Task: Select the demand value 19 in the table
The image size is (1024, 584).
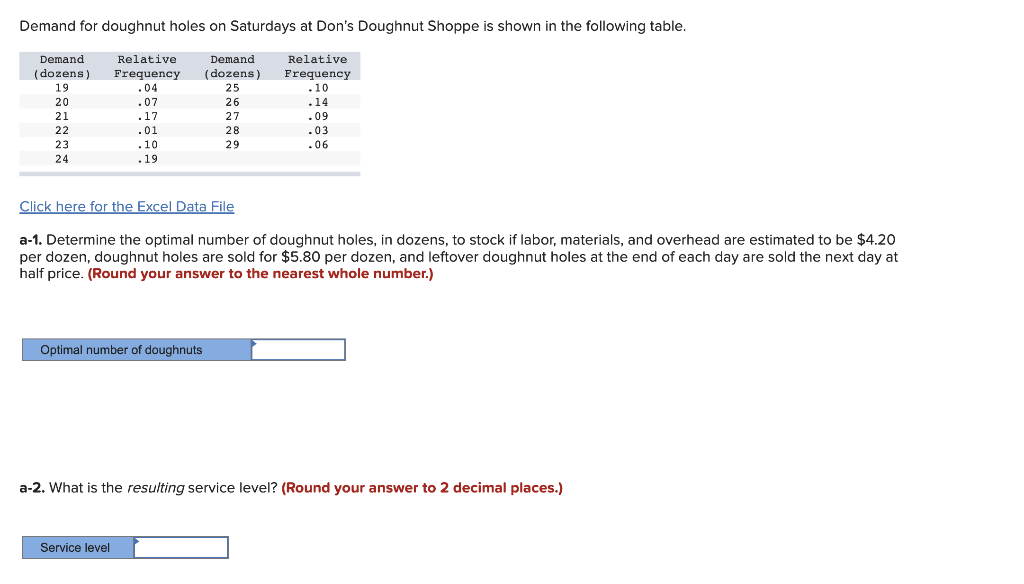Action: tap(62, 87)
